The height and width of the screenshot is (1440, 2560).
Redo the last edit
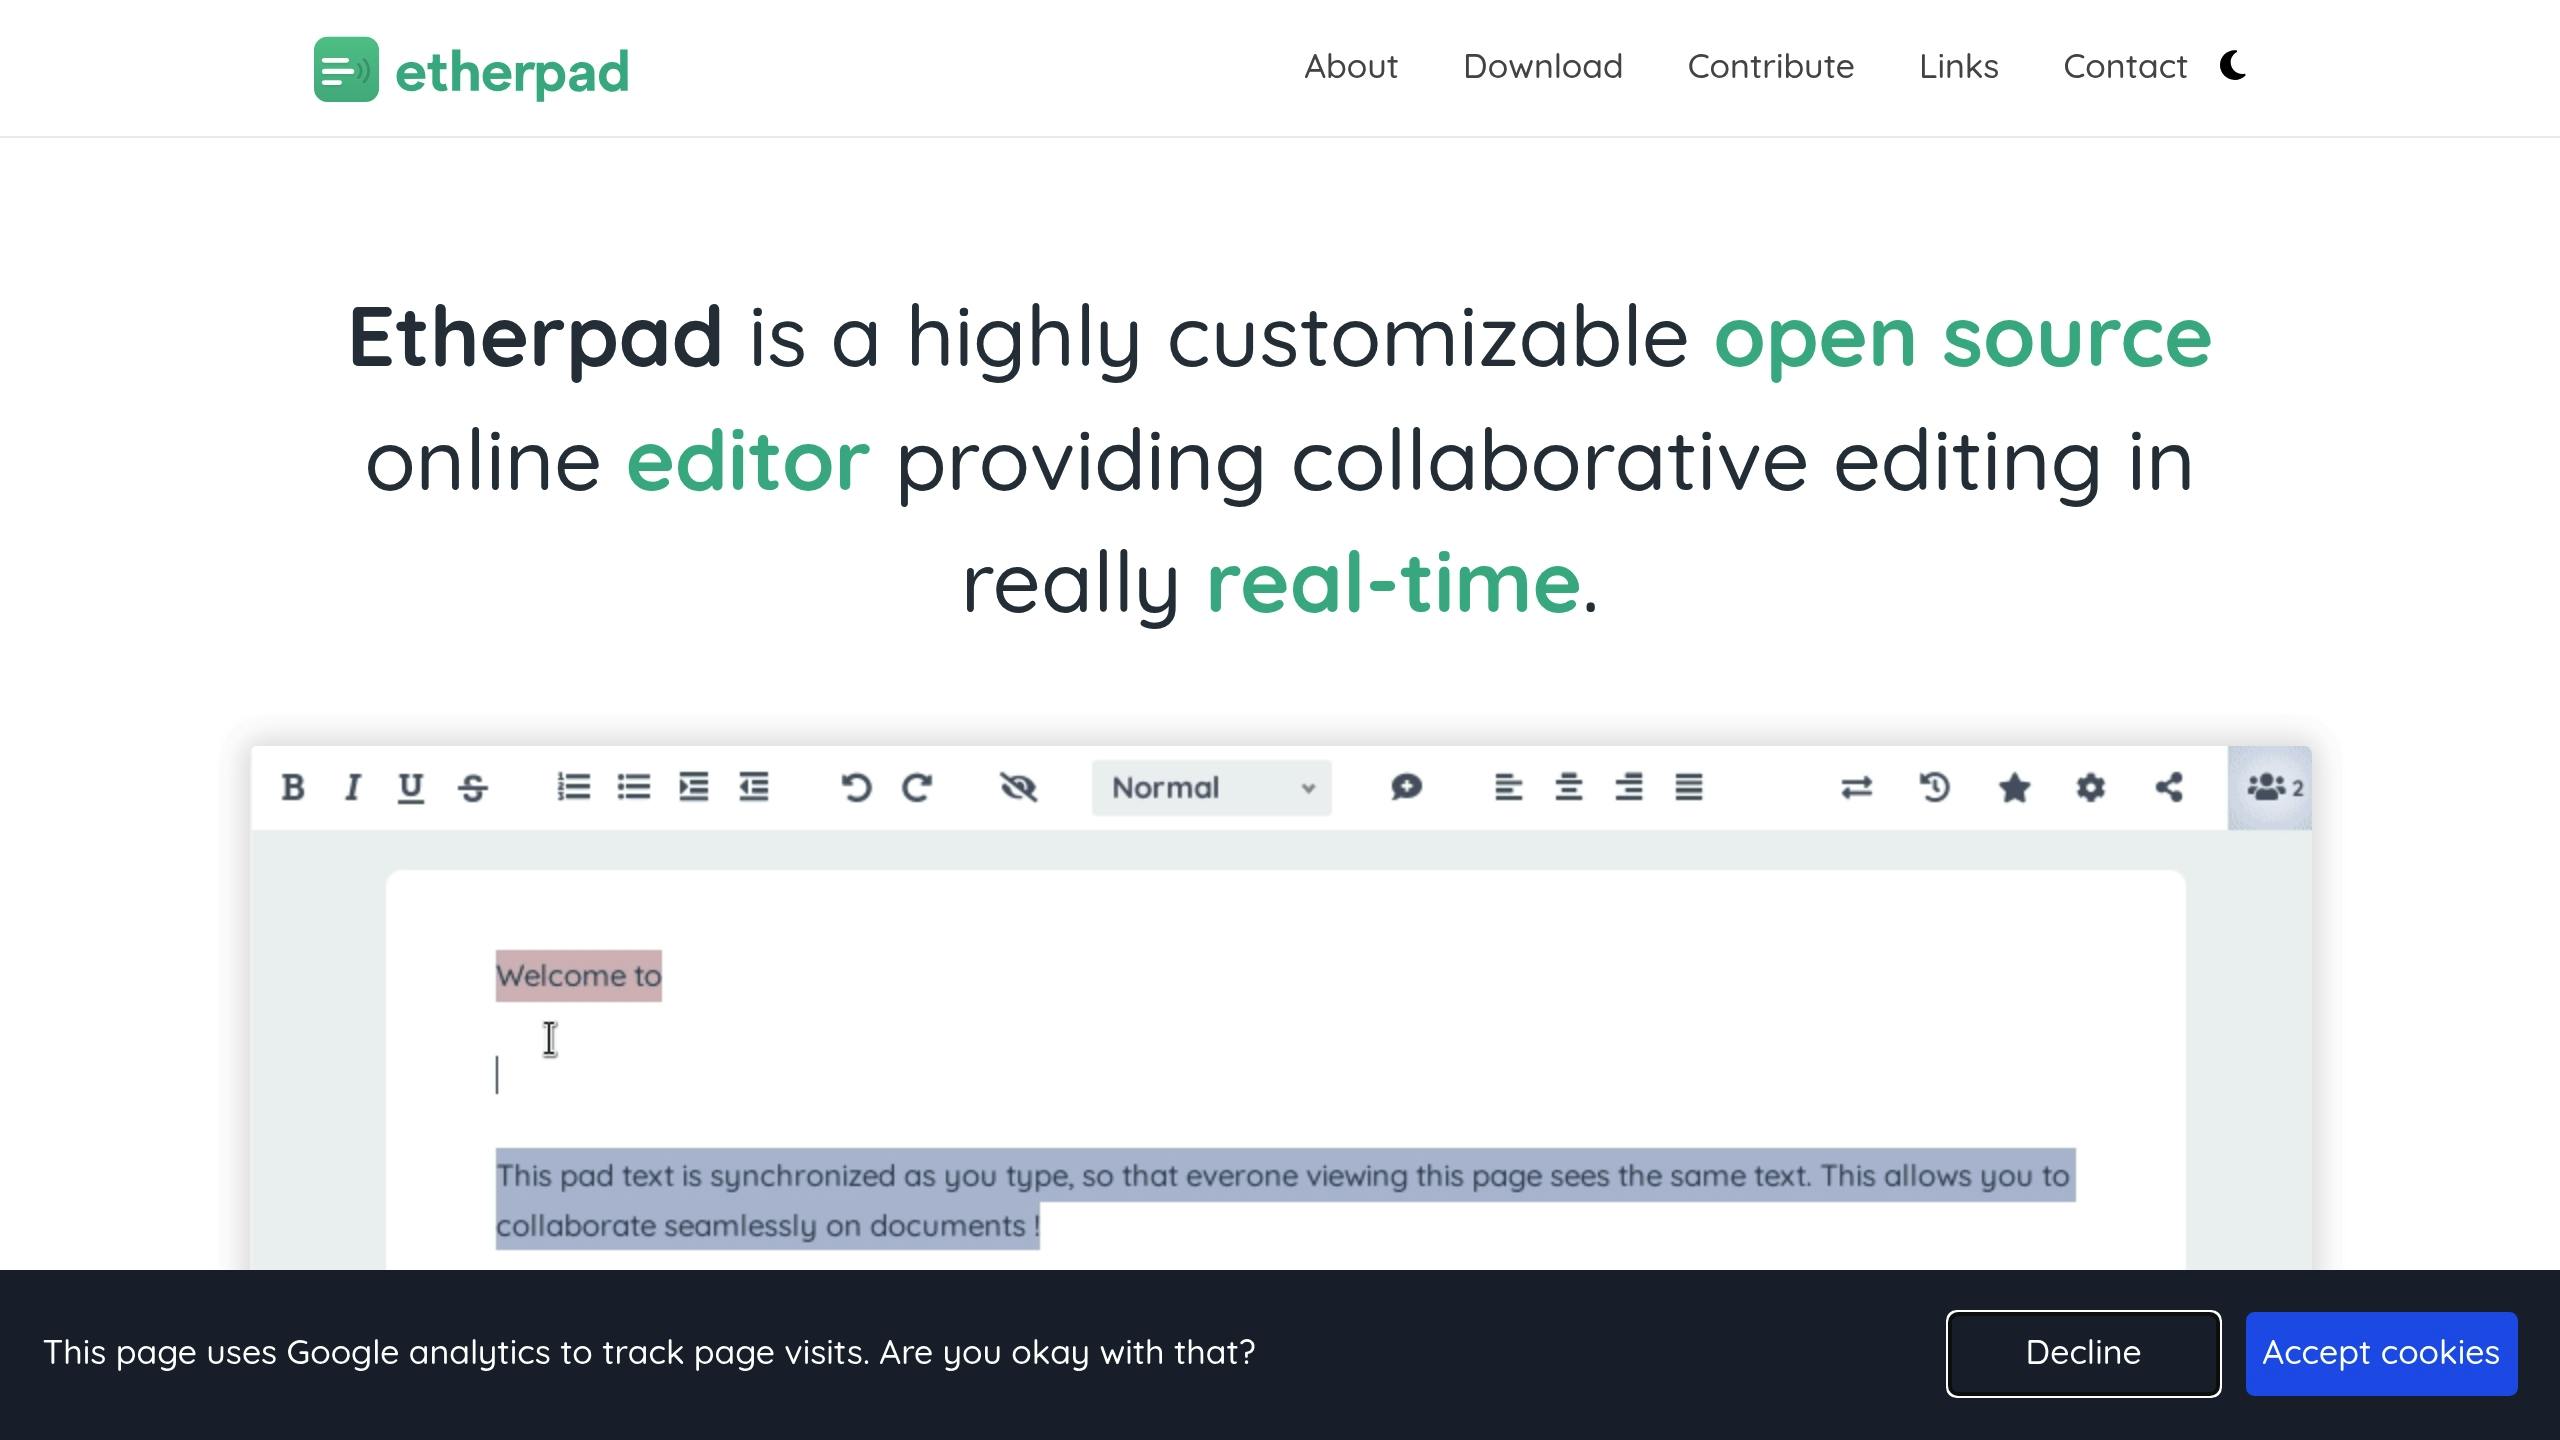click(x=917, y=788)
